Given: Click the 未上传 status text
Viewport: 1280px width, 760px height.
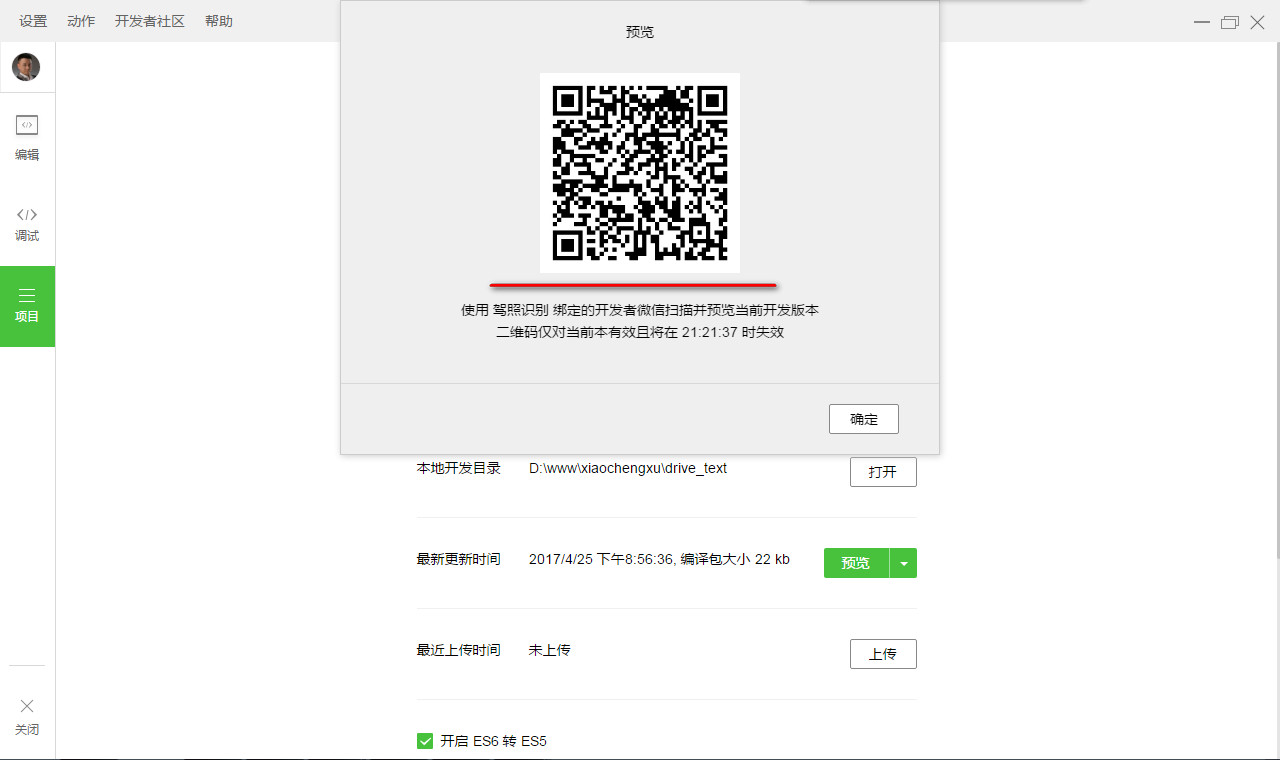Looking at the screenshot, I should [x=549, y=650].
